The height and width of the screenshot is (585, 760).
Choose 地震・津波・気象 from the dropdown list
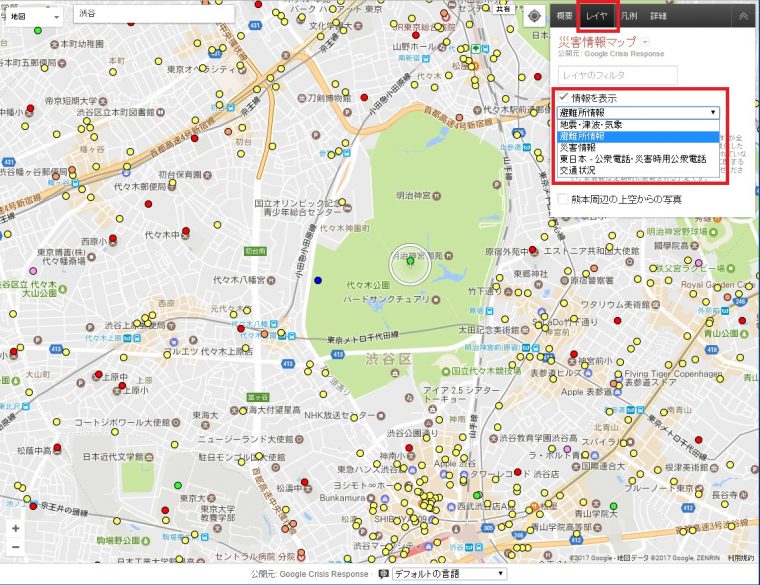(x=638, y=125)
